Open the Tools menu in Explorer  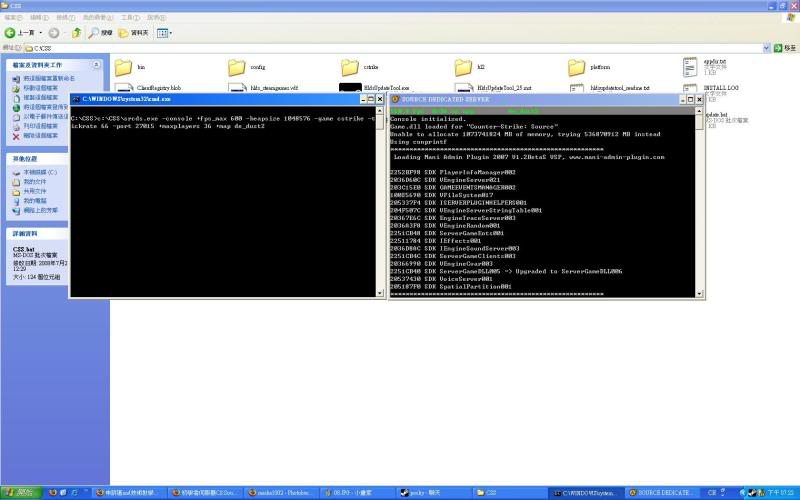[x=130, y=17]
